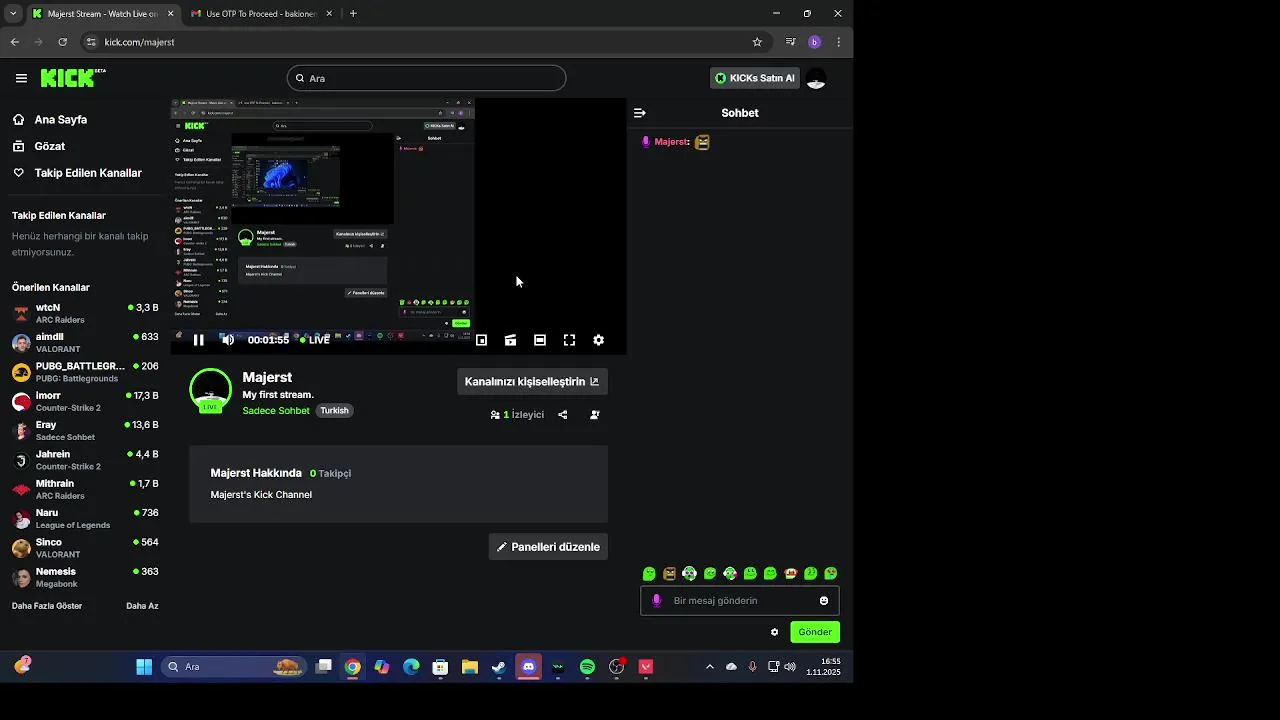This screenshot has height=720, width=1280.
Task: Bookmark this page with star
Action: point(757,42)
